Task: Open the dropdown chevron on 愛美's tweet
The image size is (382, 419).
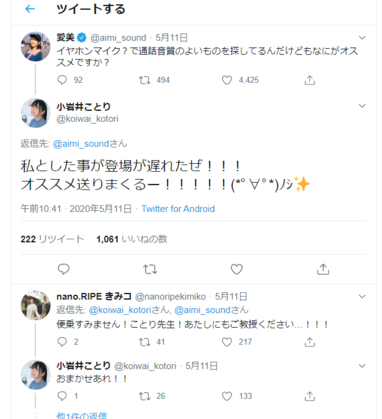Action: [362, 38]
